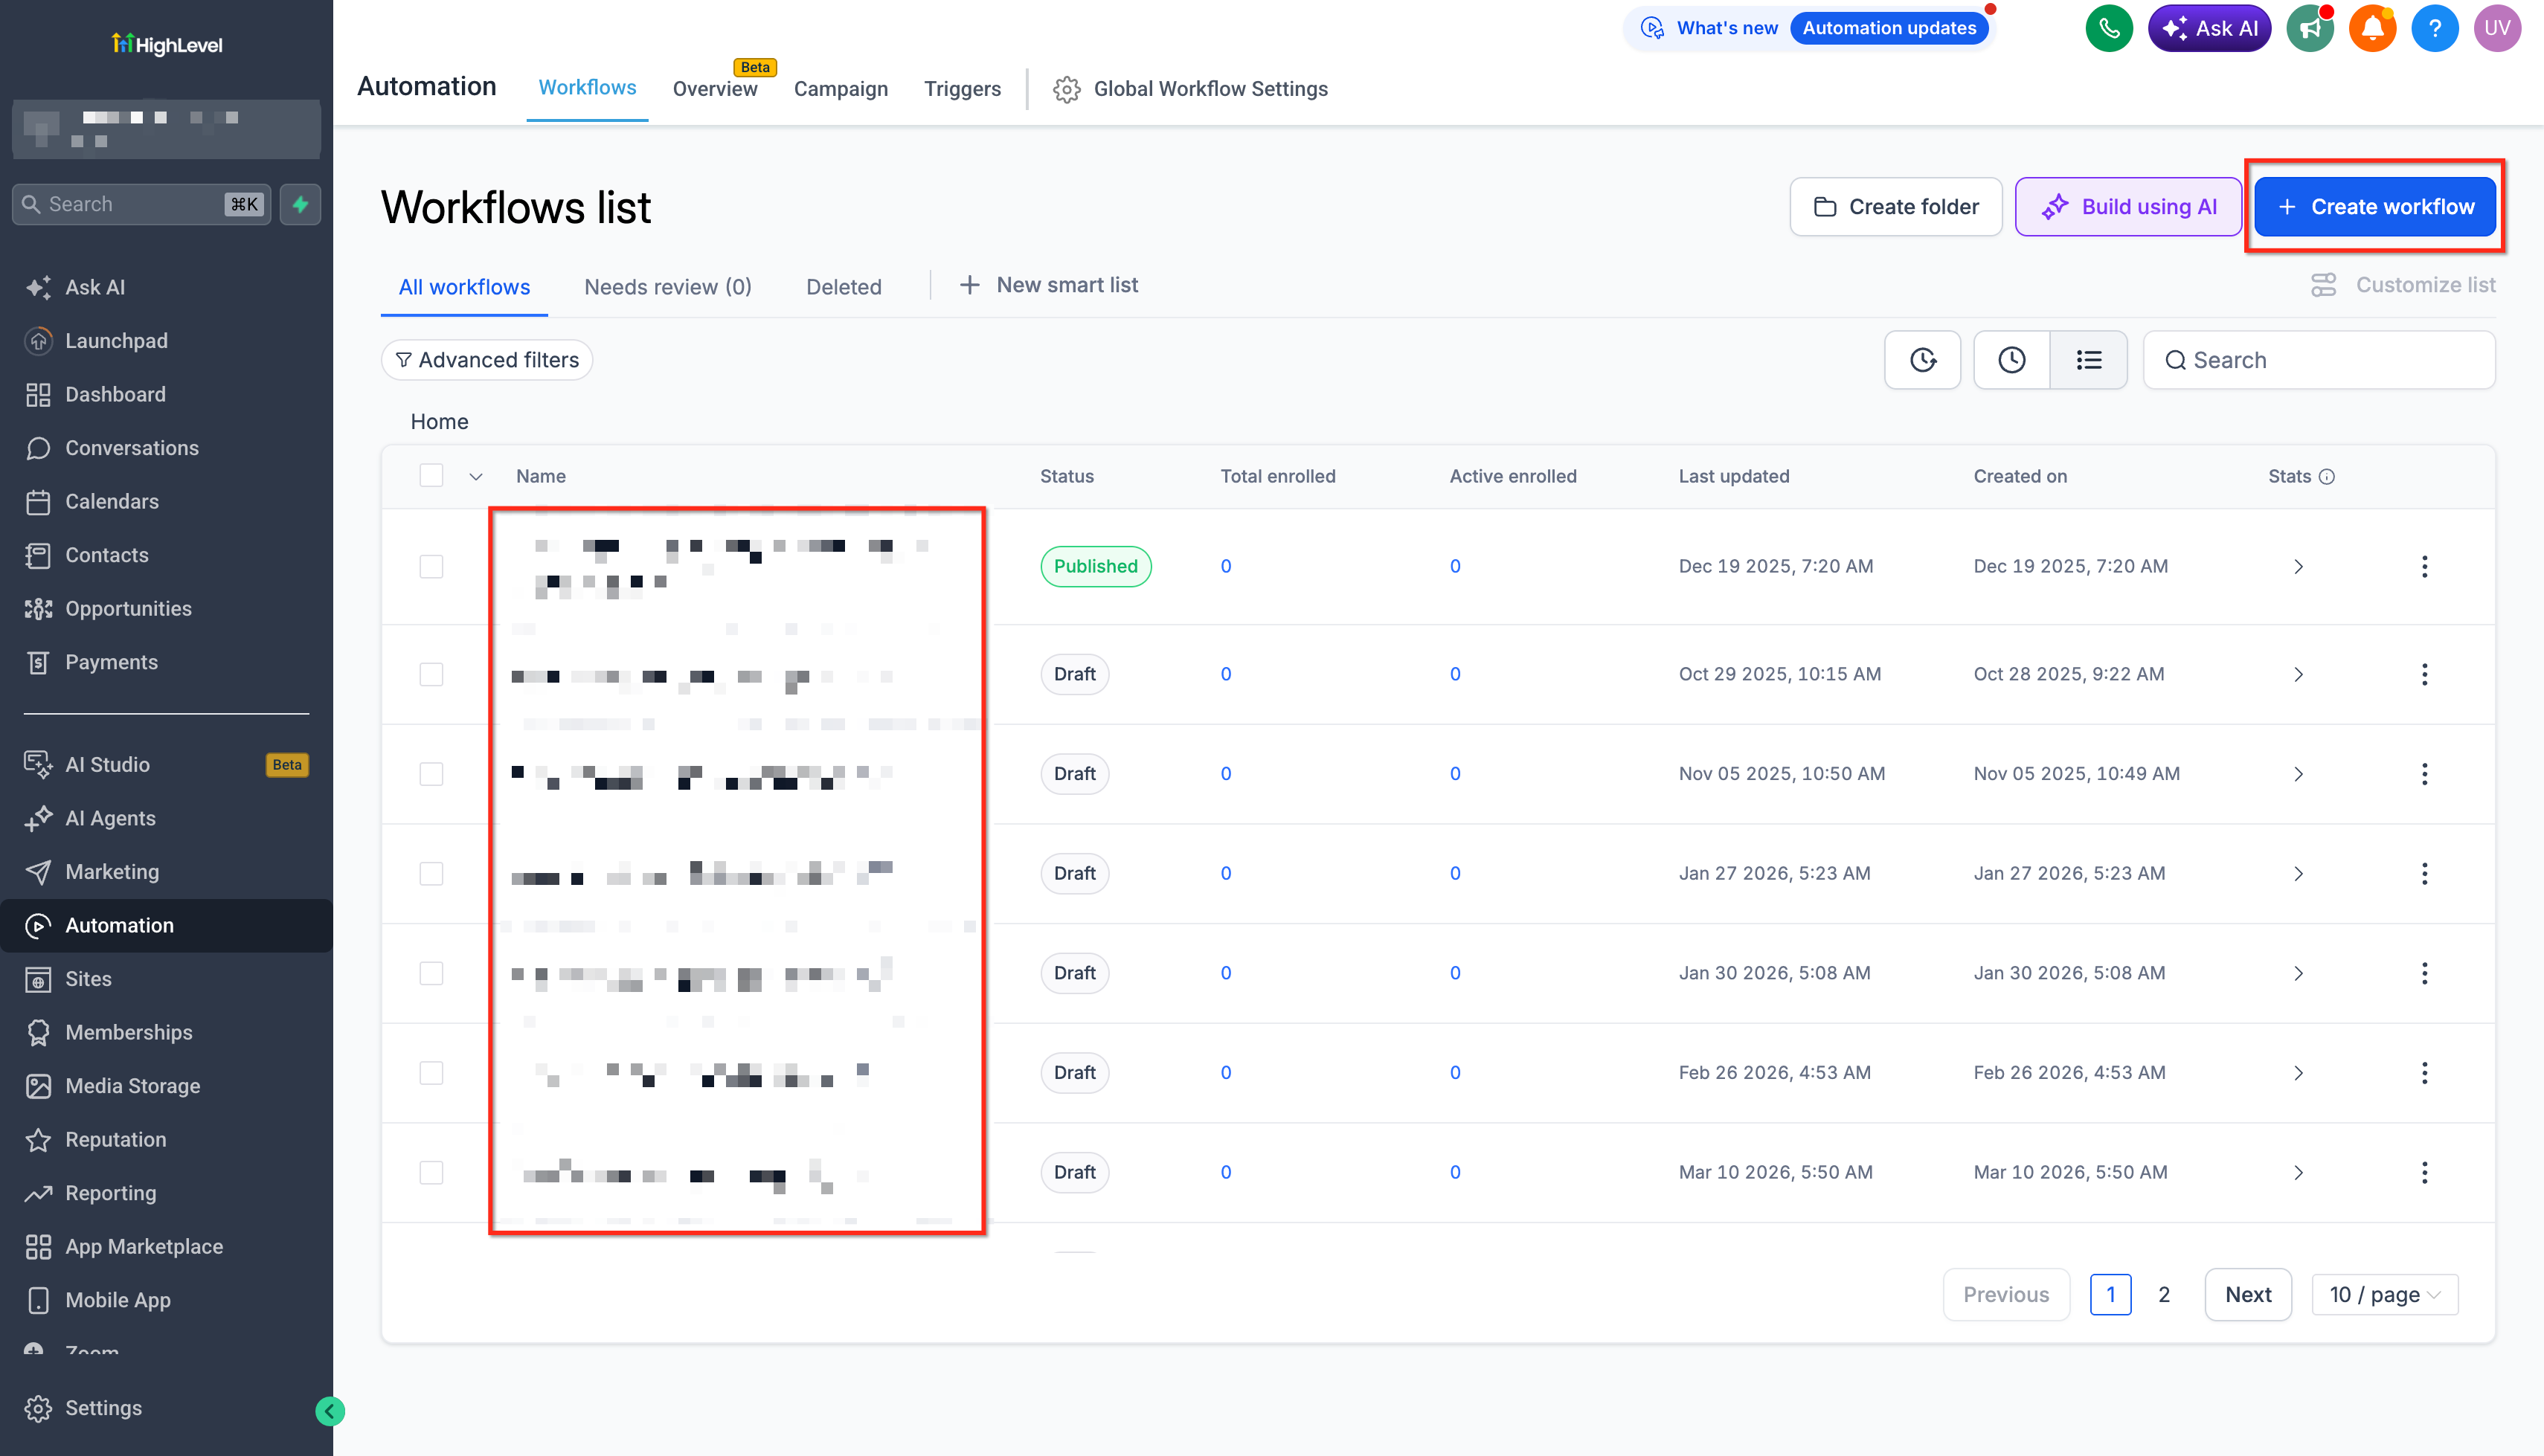Switch to the Triggers tab
The image size is (2544, 1456).
point(962,89)
